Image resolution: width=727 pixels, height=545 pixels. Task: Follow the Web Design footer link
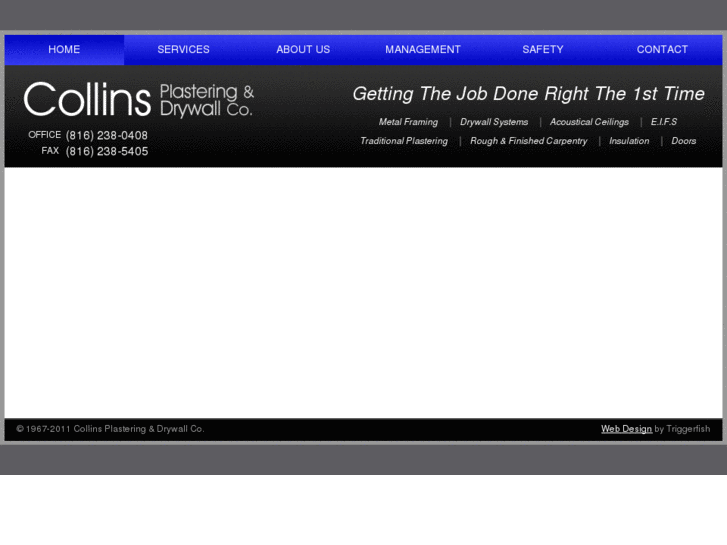click(x=626, y=429)
